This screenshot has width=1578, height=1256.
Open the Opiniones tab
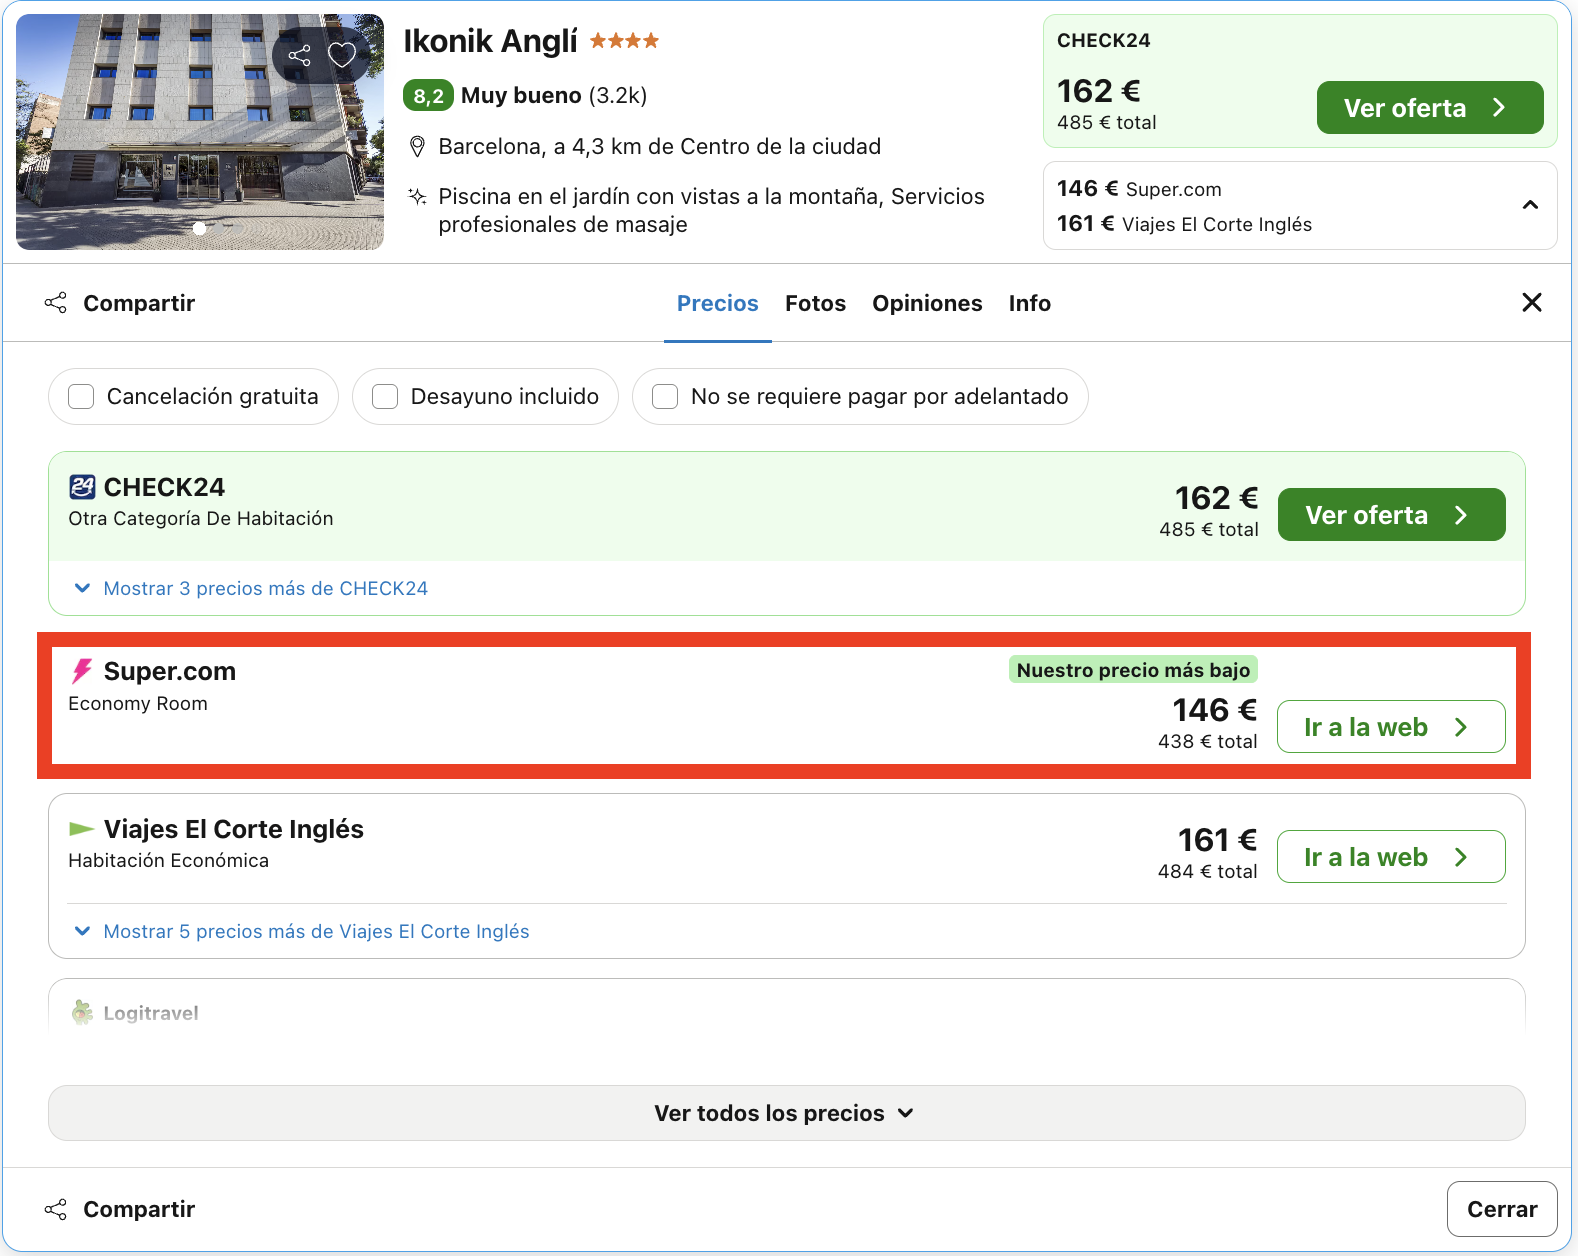(927, 303)
